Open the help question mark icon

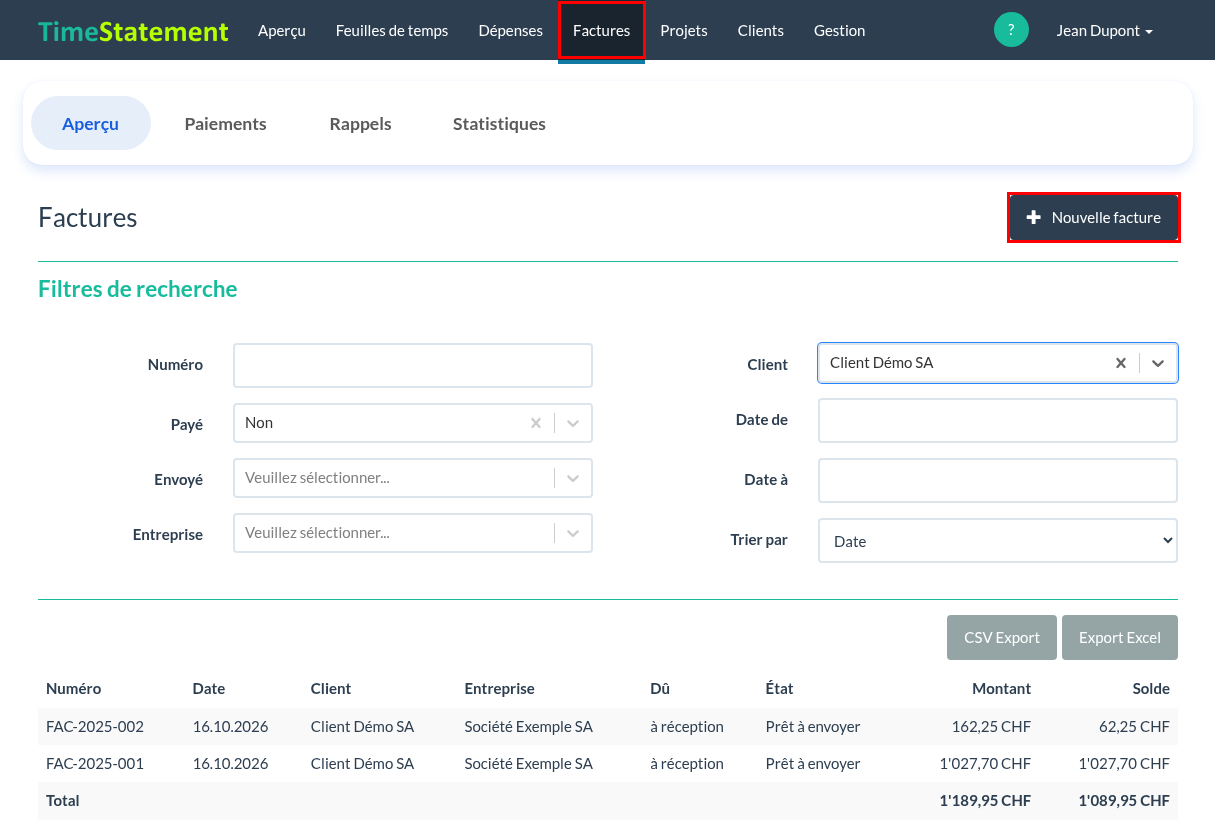(x=1011, y=30)
